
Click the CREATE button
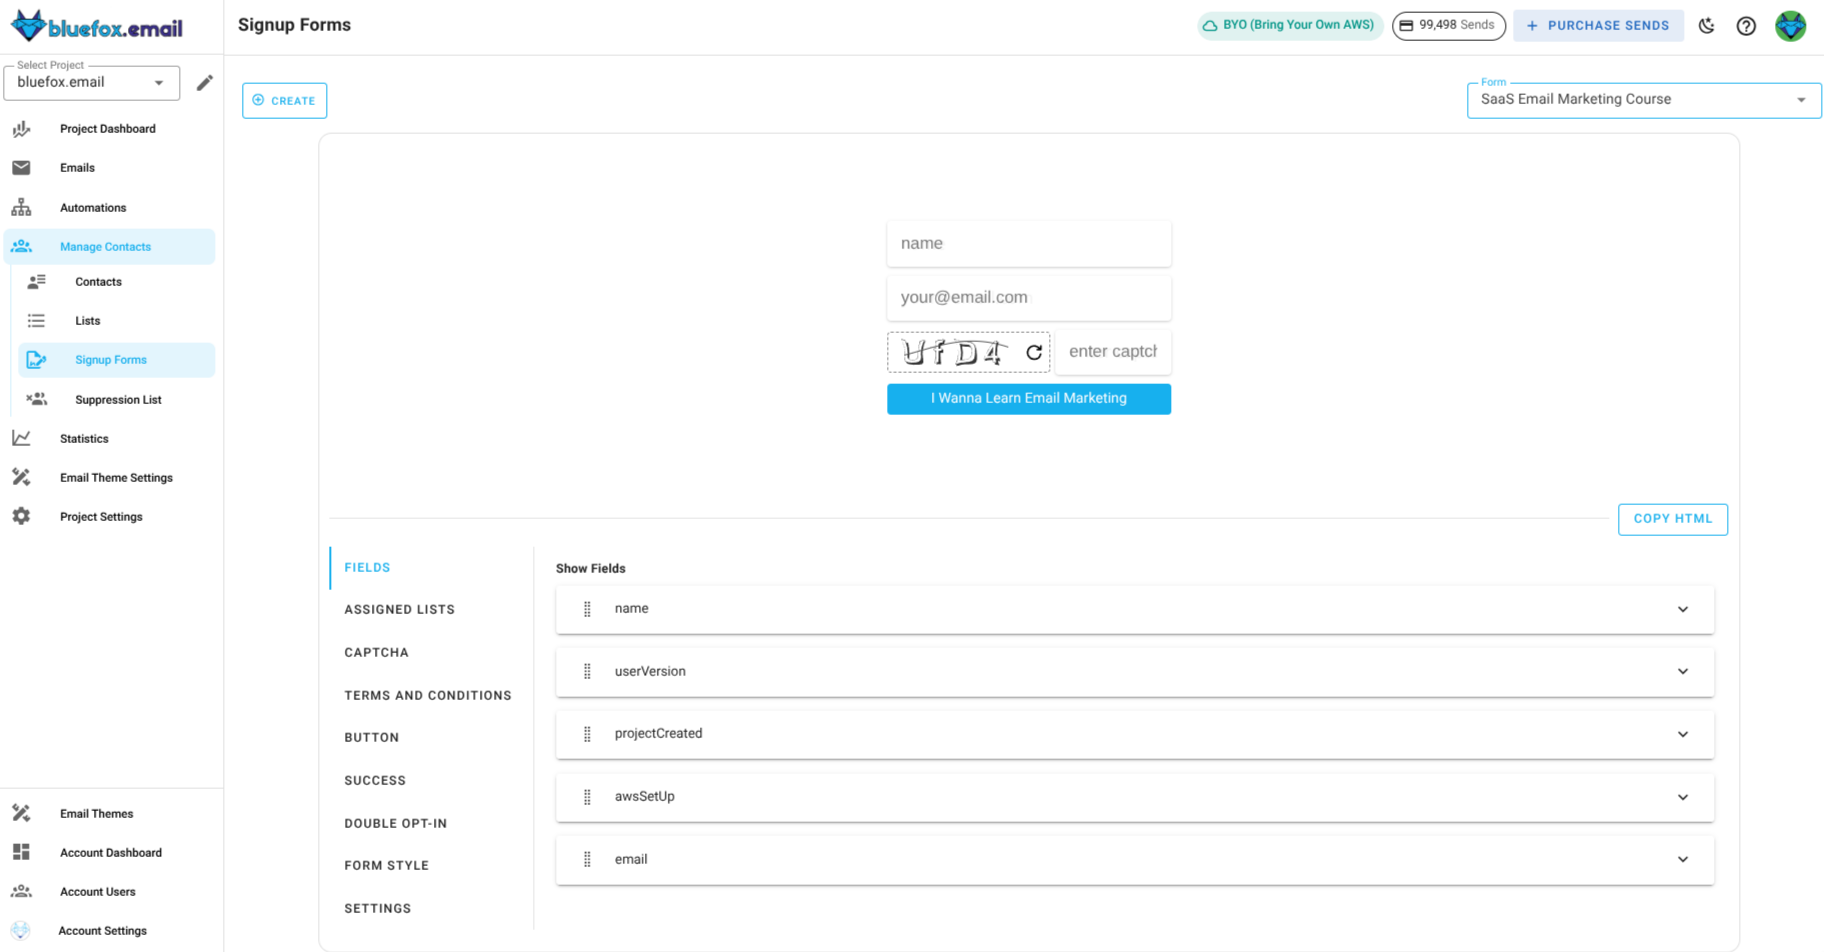(x=284, y=100)
